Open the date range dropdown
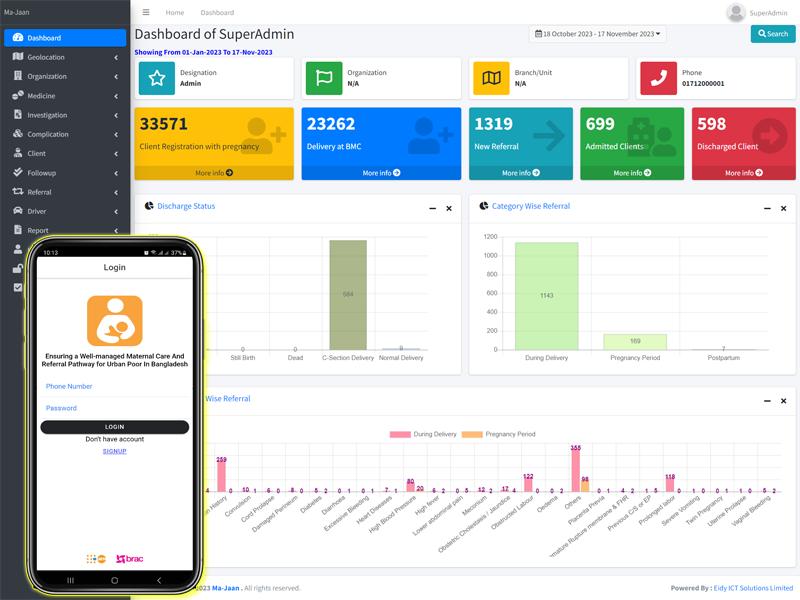Screen dimensions: 800x600 (x=598, y=34)
